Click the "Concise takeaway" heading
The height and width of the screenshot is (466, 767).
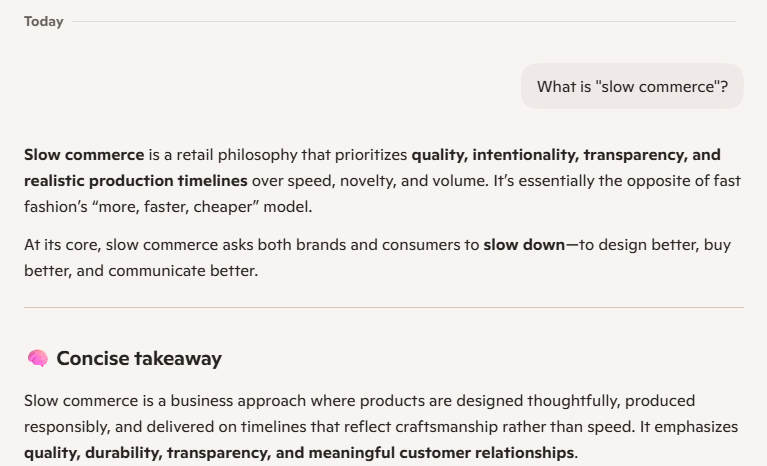[139, 358]
